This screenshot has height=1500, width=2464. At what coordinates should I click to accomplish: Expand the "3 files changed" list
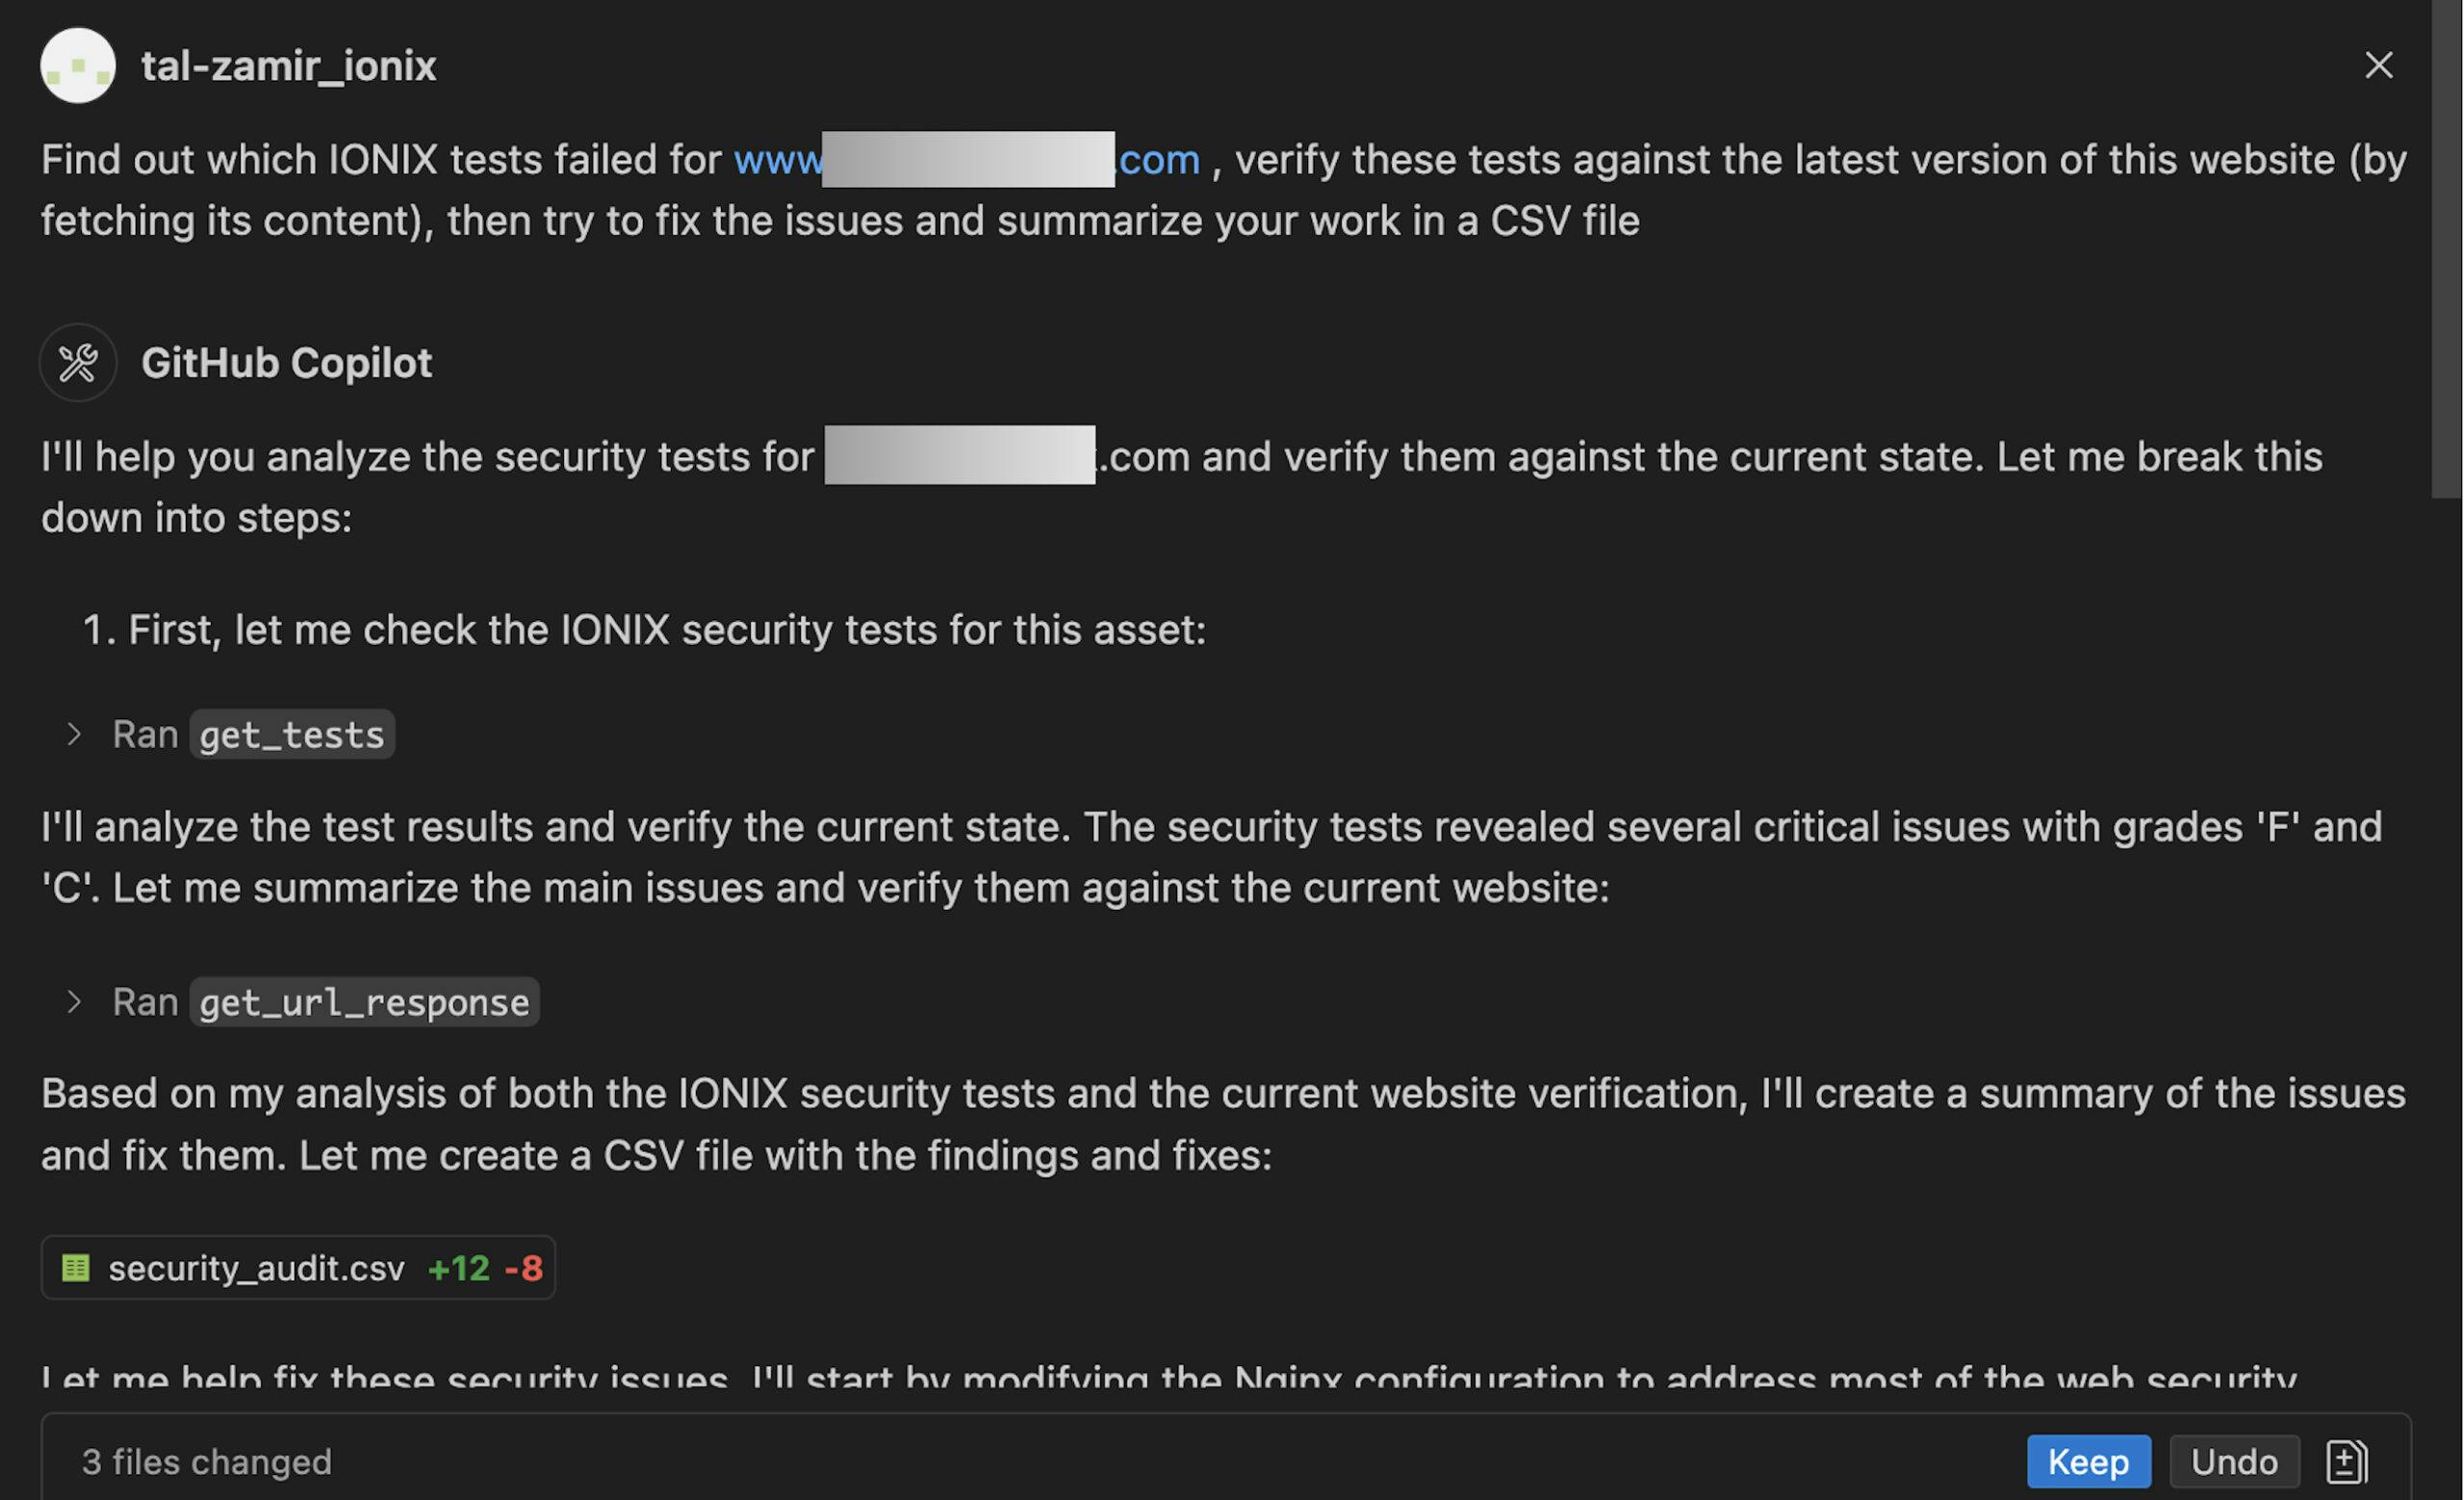click(206, 1462)
